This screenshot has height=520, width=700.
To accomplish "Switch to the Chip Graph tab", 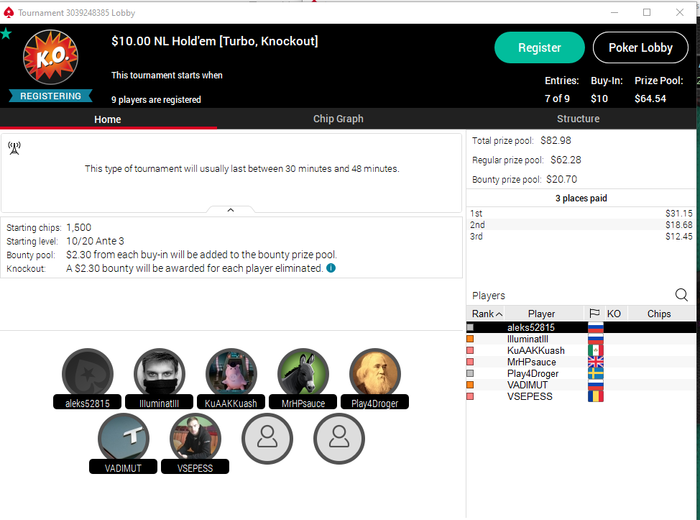I will (x=338, y=119).
